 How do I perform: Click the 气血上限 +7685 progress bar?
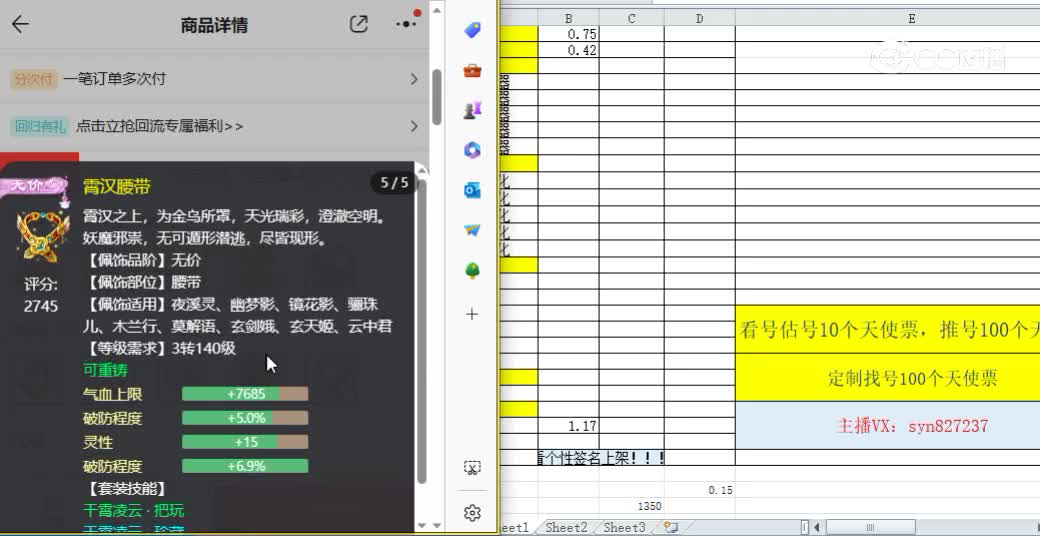coord(245,394)
